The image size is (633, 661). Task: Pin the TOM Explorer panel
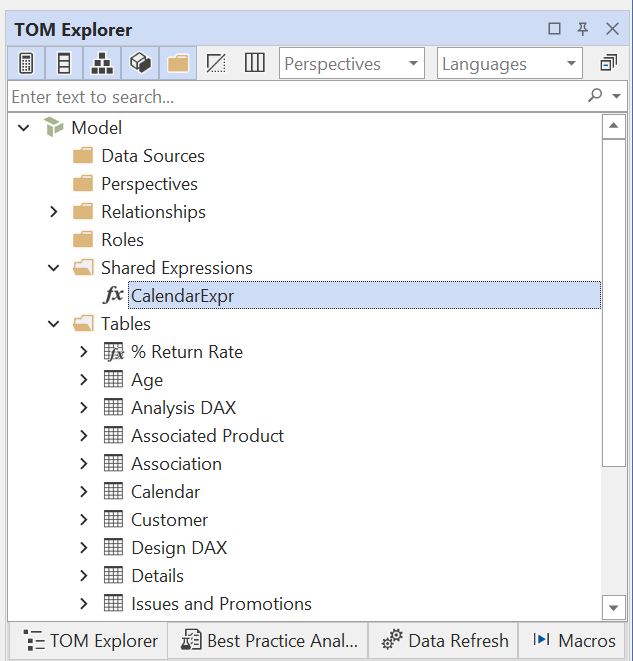583,30
